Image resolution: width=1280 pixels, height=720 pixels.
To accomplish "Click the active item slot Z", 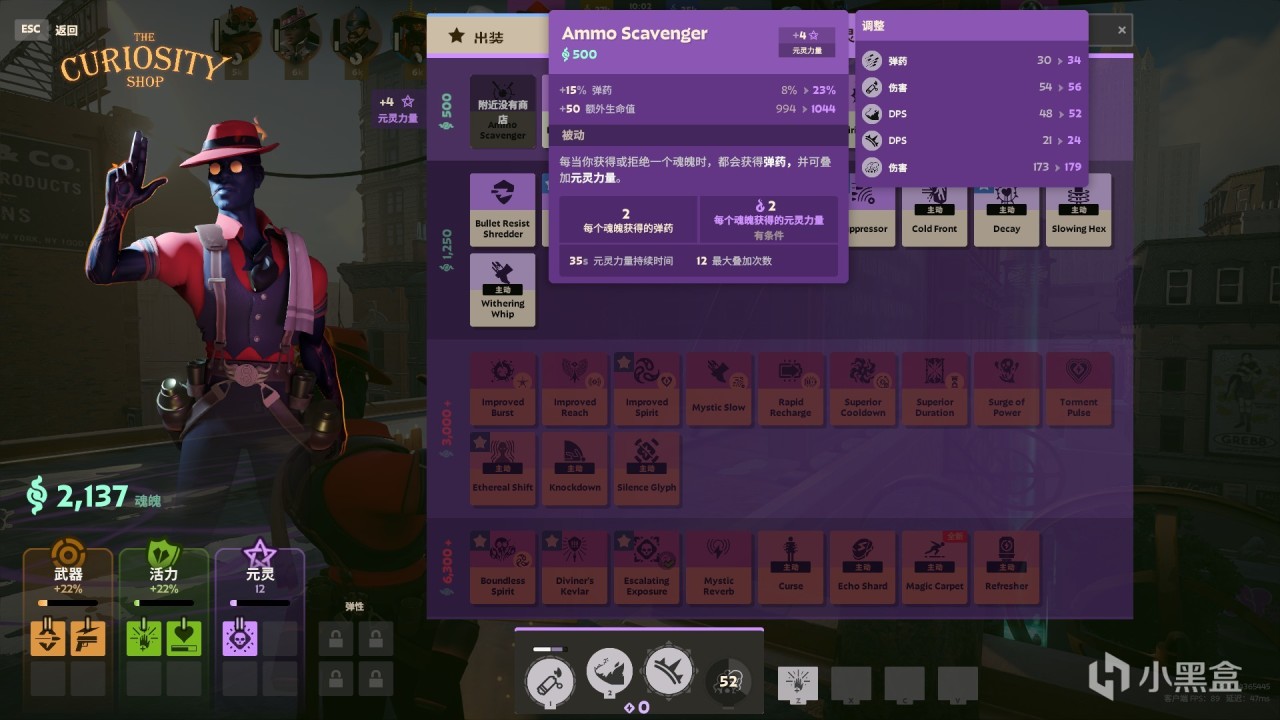I will pos(798,684).
